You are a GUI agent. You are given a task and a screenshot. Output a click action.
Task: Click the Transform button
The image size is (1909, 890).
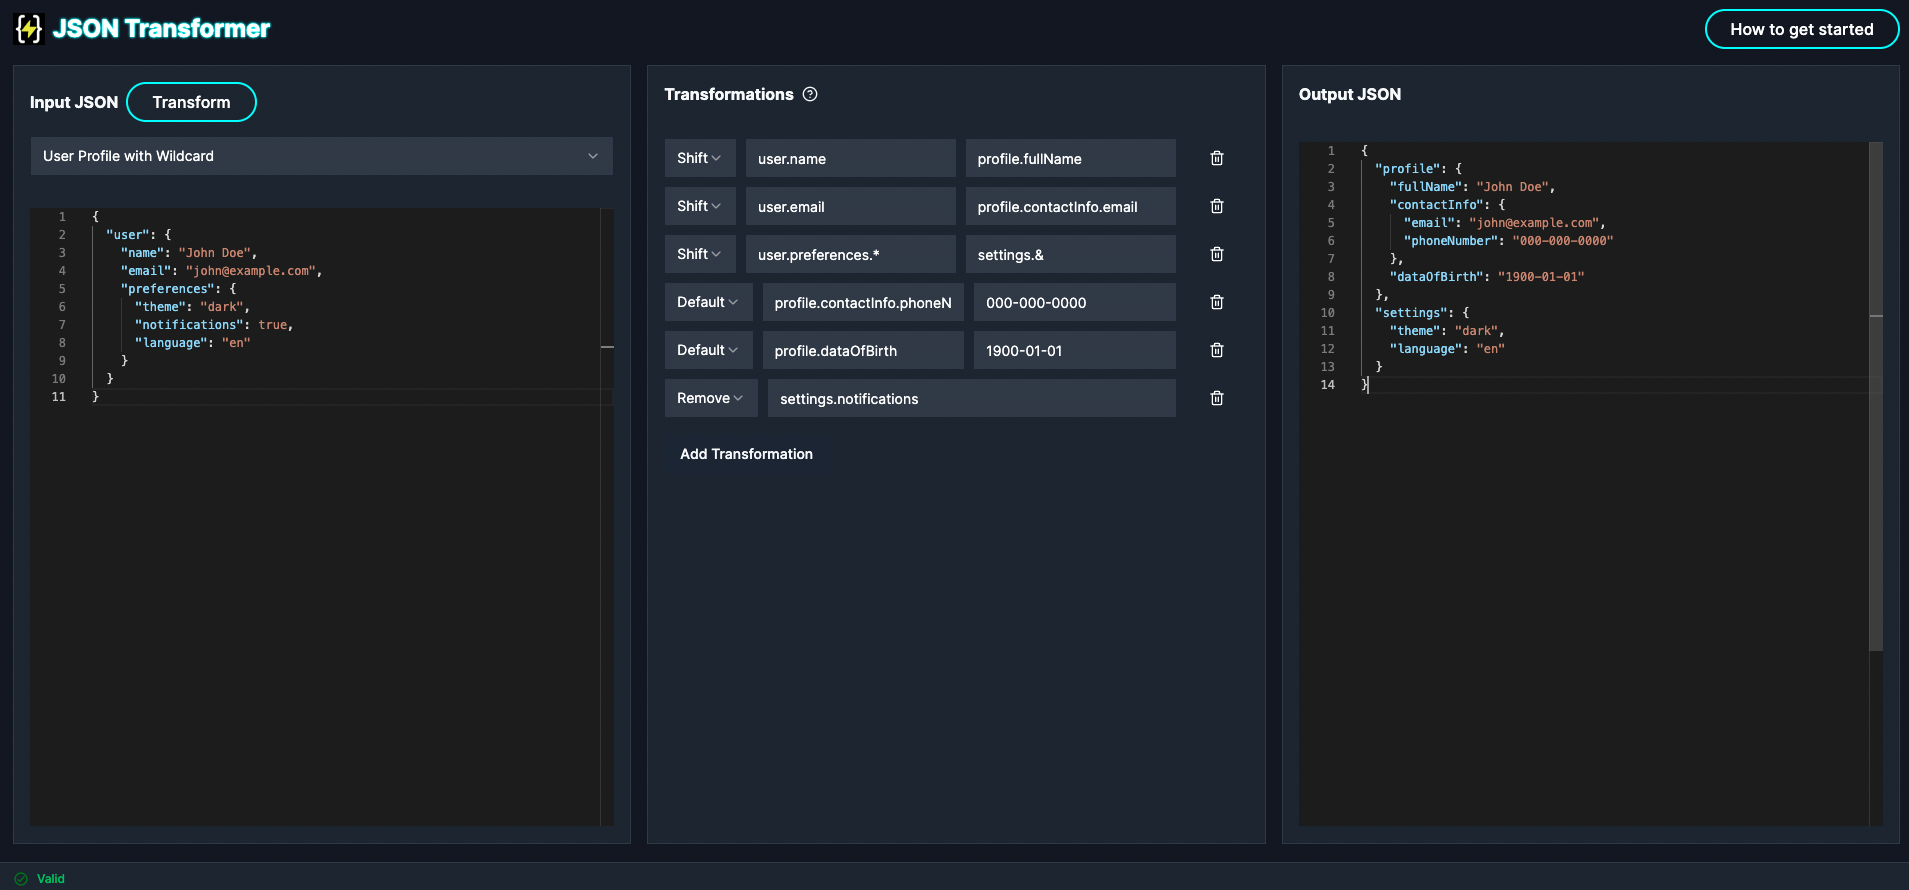[191, 102]
